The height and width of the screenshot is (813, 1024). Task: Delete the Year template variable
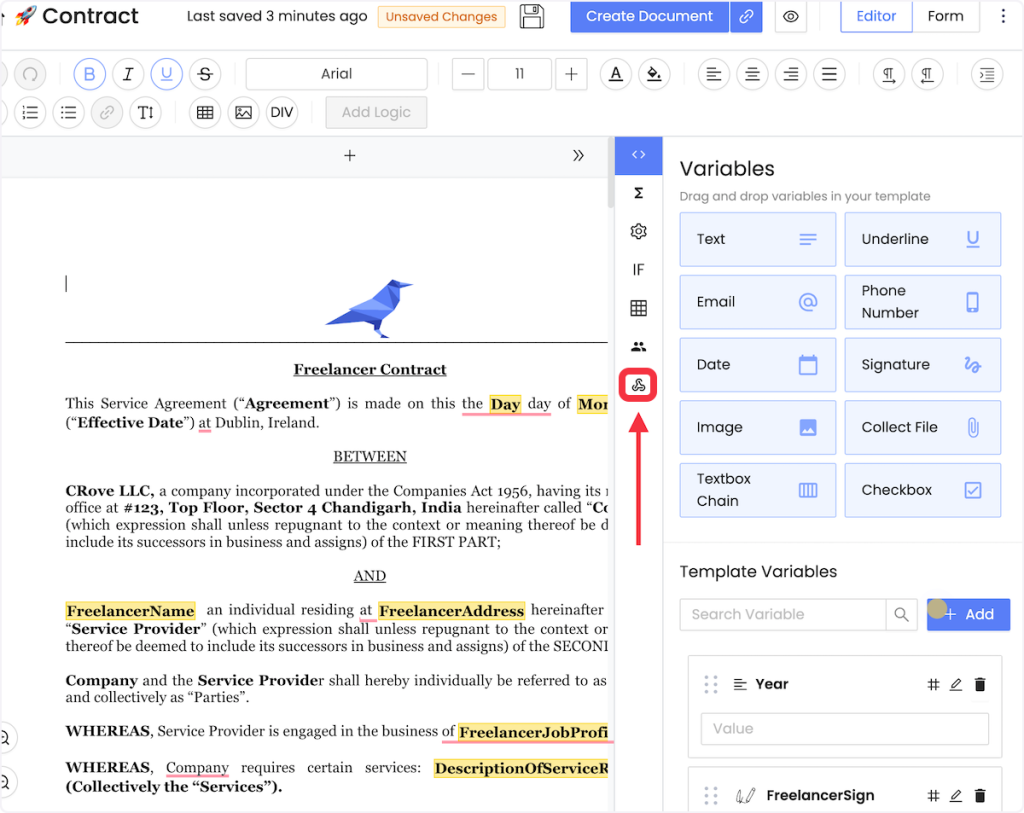coord(980,685)
